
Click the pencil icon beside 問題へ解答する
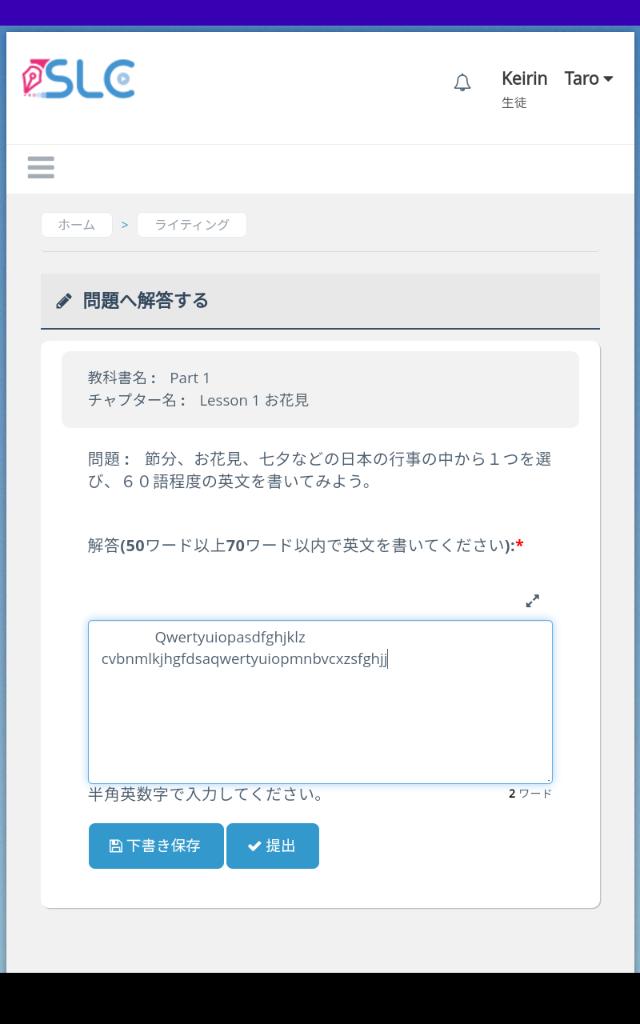[x=63, y=301]
